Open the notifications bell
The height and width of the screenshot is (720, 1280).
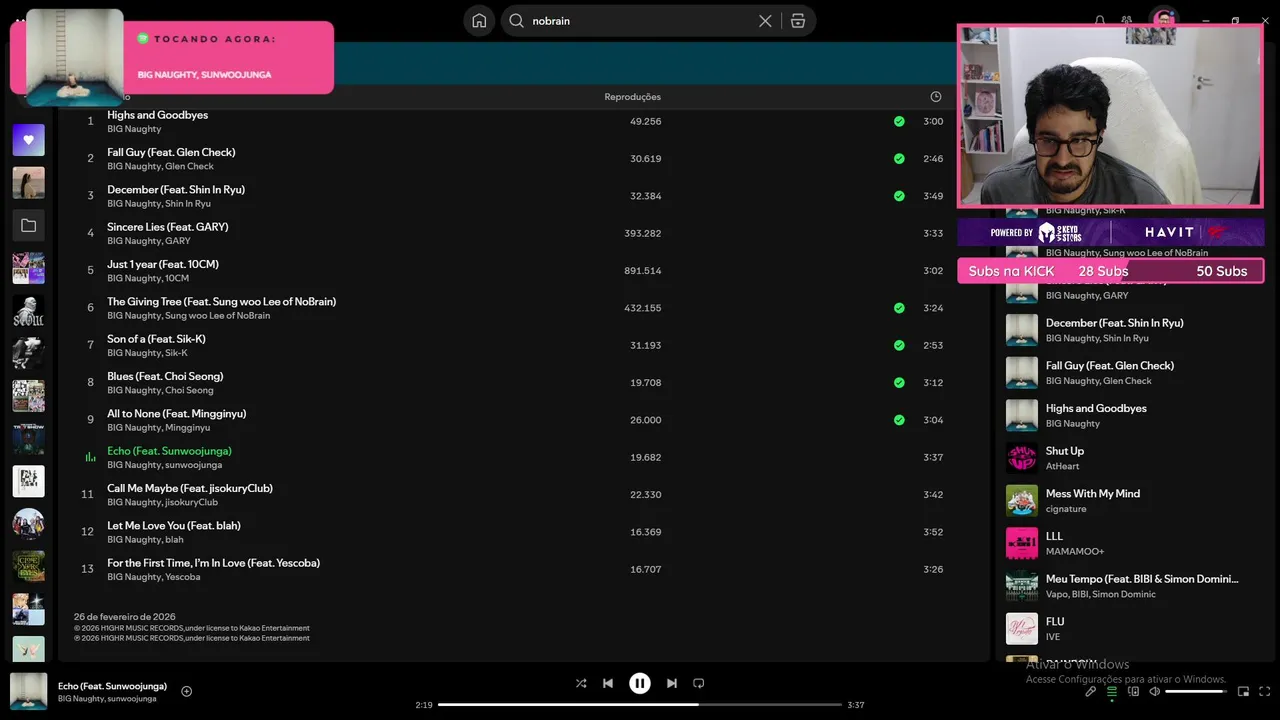1100,21
